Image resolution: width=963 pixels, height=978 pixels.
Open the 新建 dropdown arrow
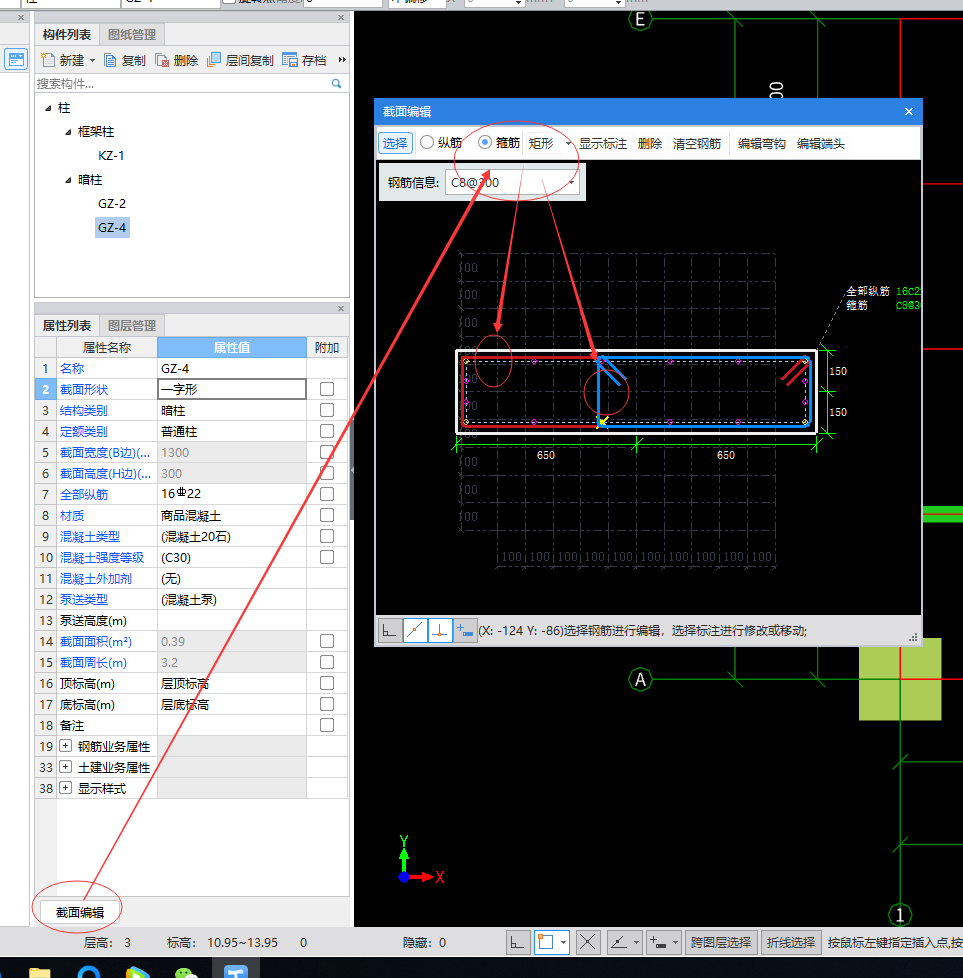click(92, 61)
